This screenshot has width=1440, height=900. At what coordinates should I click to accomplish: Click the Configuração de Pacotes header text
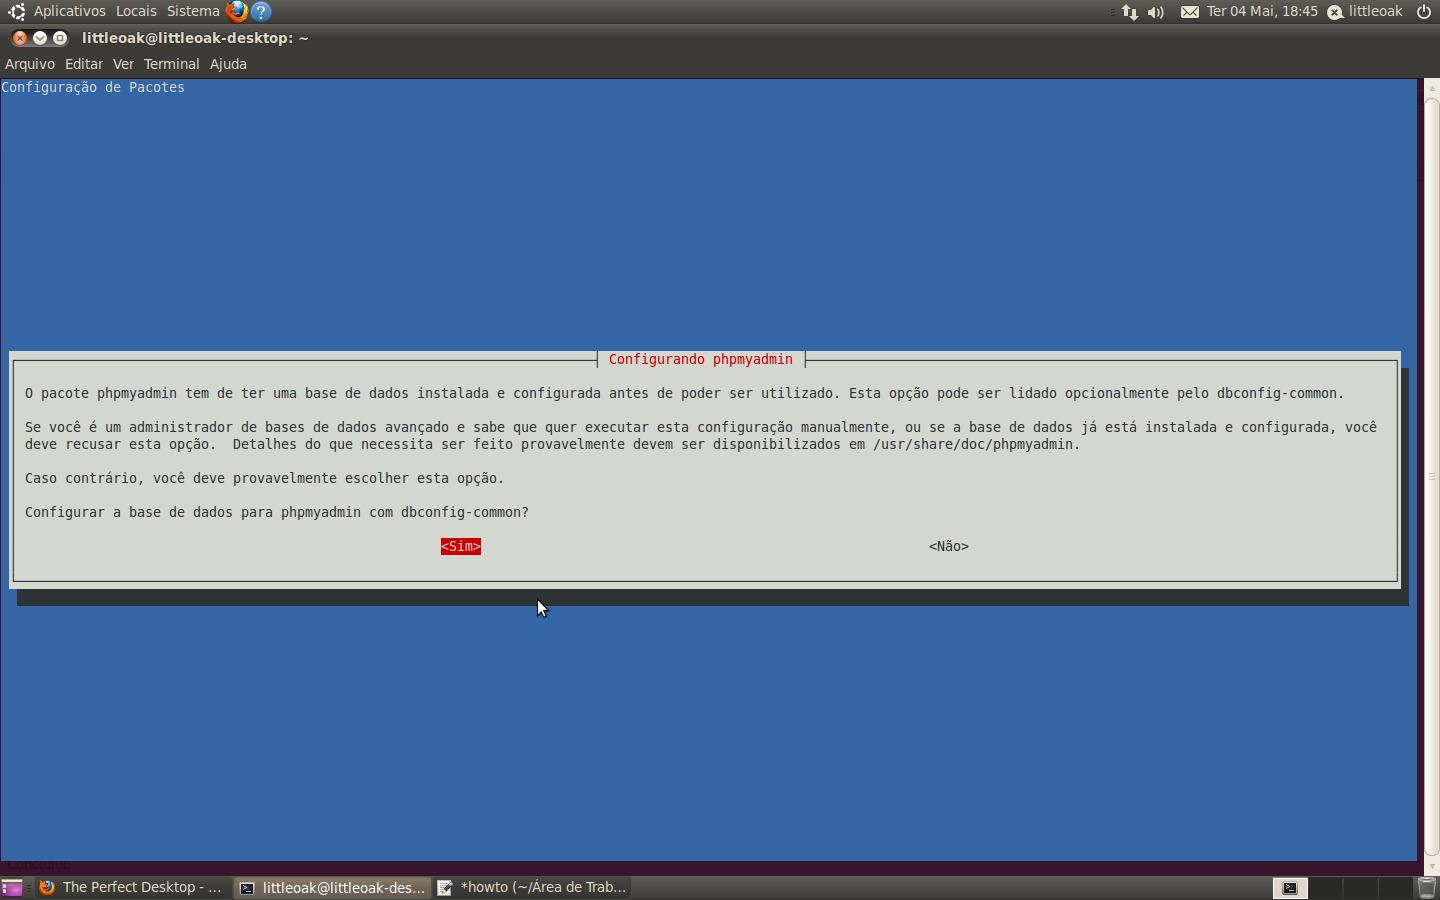[x=93, y=87]
